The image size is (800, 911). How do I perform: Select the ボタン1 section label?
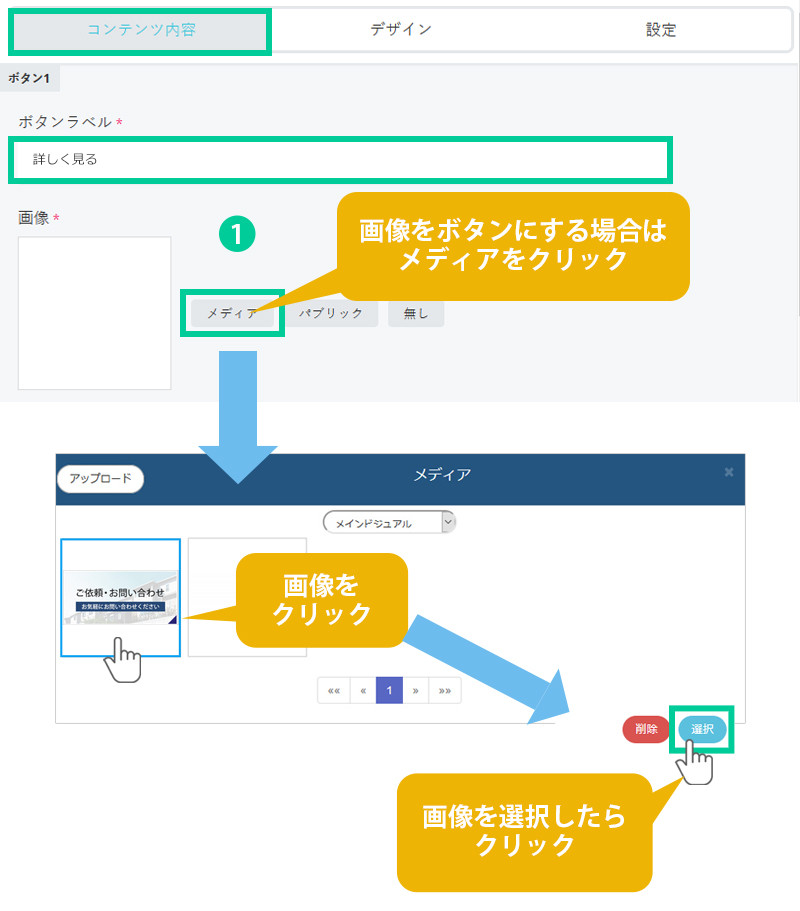pos(29,78)
